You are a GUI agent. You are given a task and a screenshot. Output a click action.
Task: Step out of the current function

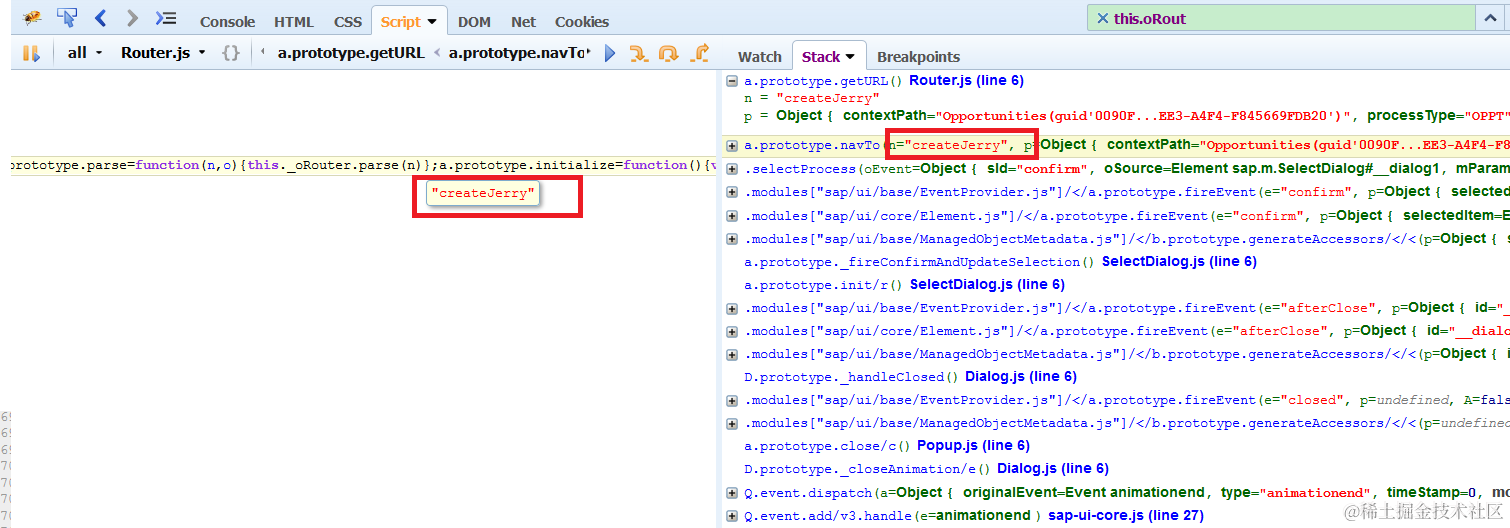[x=700, y=53]
